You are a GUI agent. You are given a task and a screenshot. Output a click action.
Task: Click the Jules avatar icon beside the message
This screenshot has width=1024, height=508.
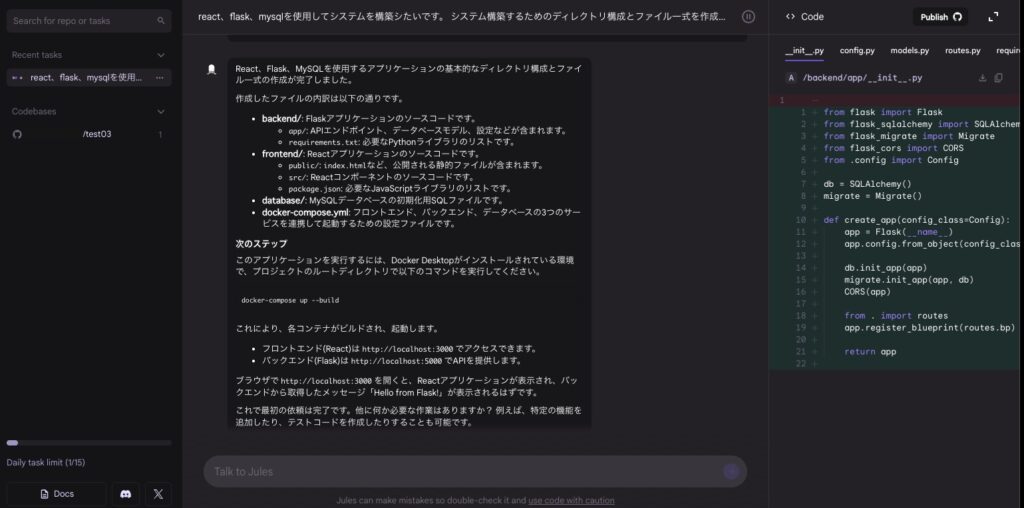(x=211, y=69)
